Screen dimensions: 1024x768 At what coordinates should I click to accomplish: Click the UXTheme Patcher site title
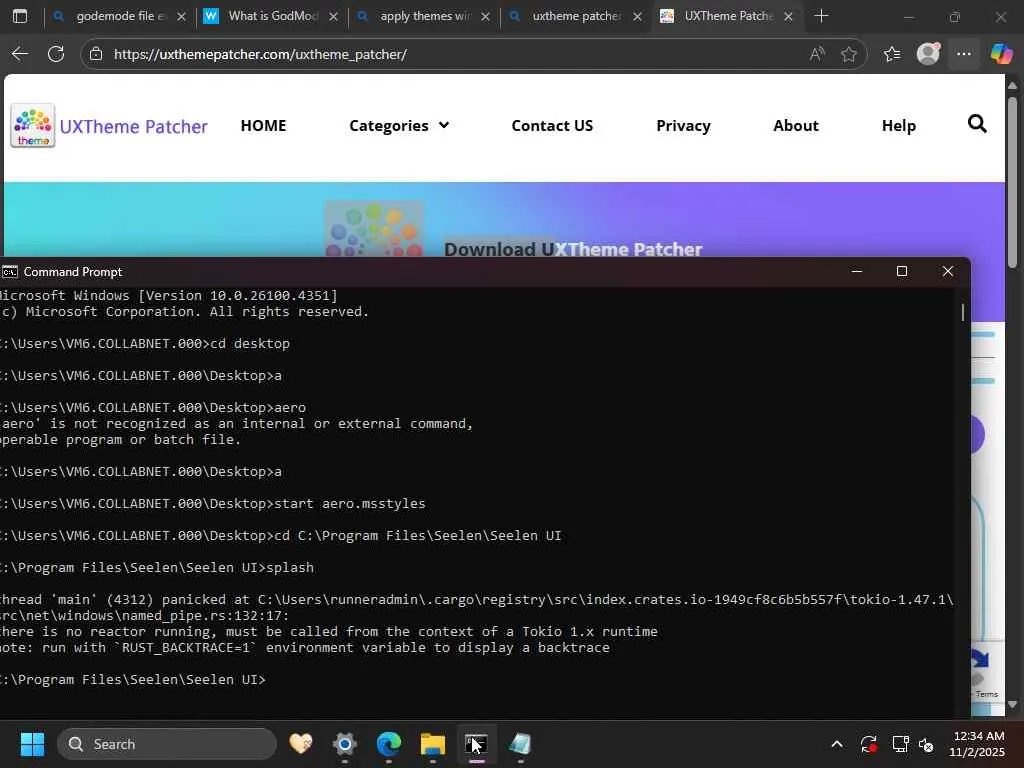(133, 126)
